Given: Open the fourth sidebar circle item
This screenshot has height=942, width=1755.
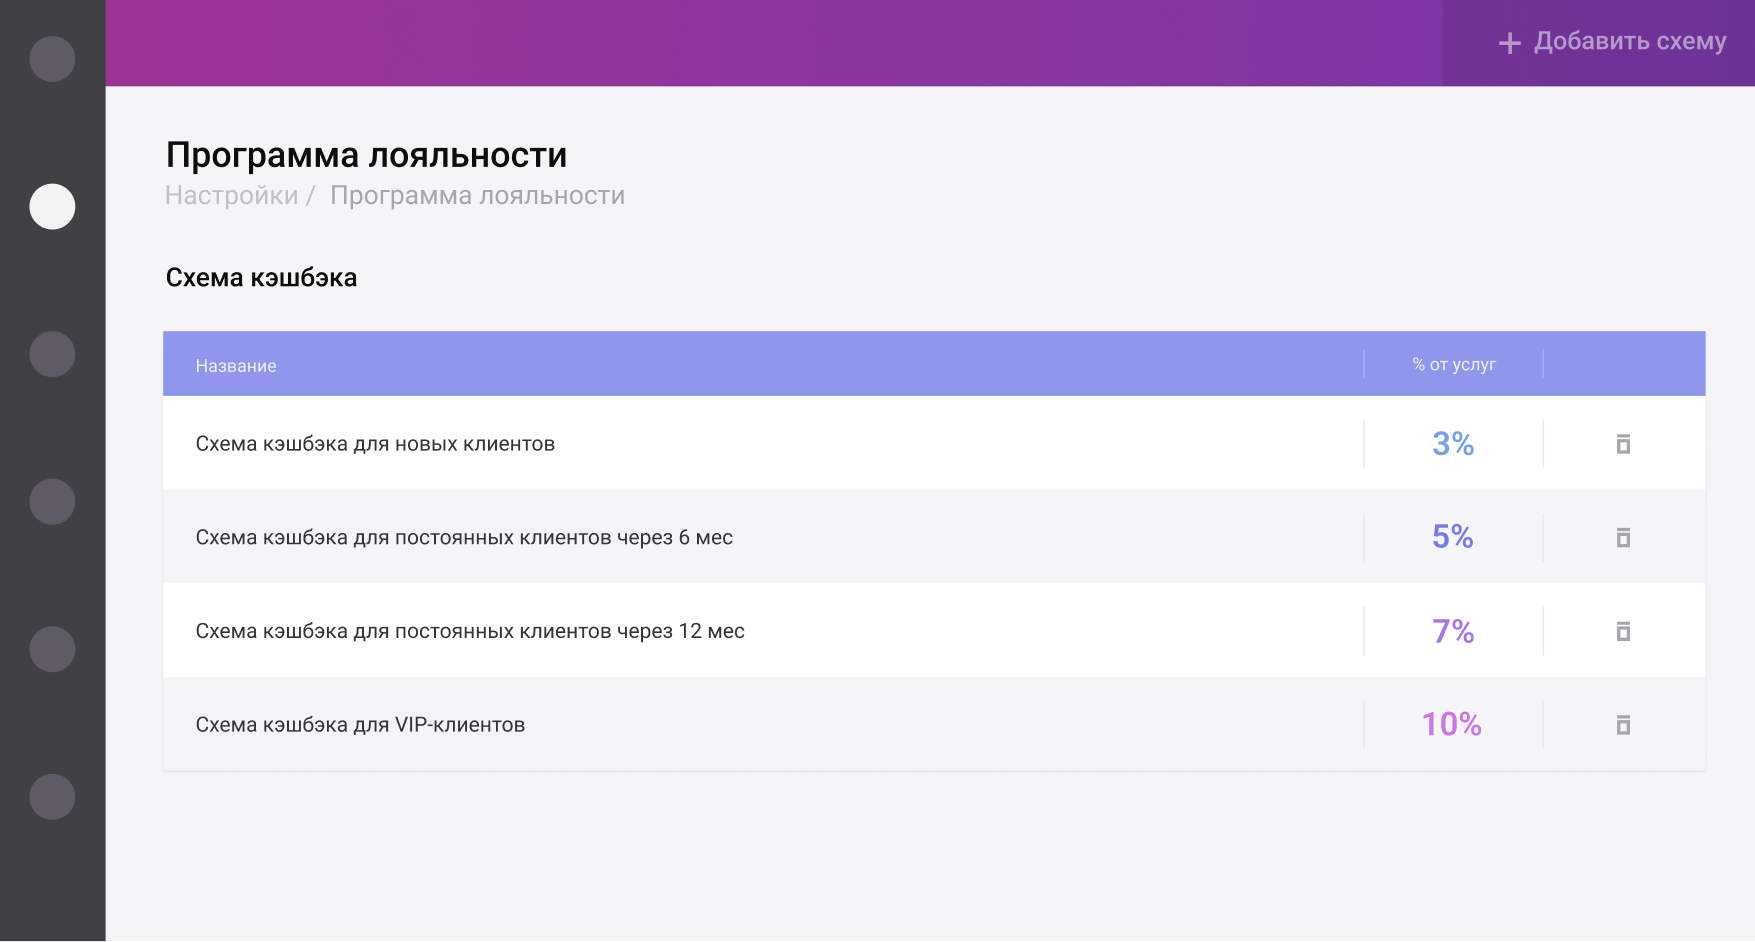Looking at the screenshot, I should 52,502.
